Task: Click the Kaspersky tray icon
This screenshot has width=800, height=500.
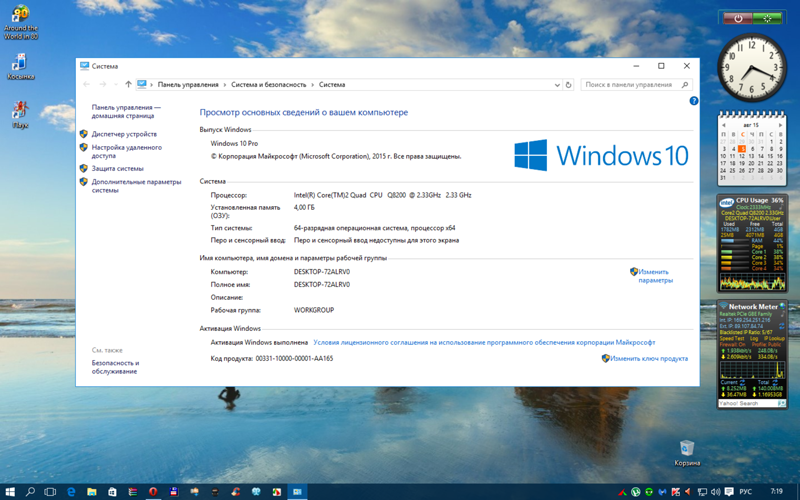Action: pyautogui.click(x=676, y=492)
